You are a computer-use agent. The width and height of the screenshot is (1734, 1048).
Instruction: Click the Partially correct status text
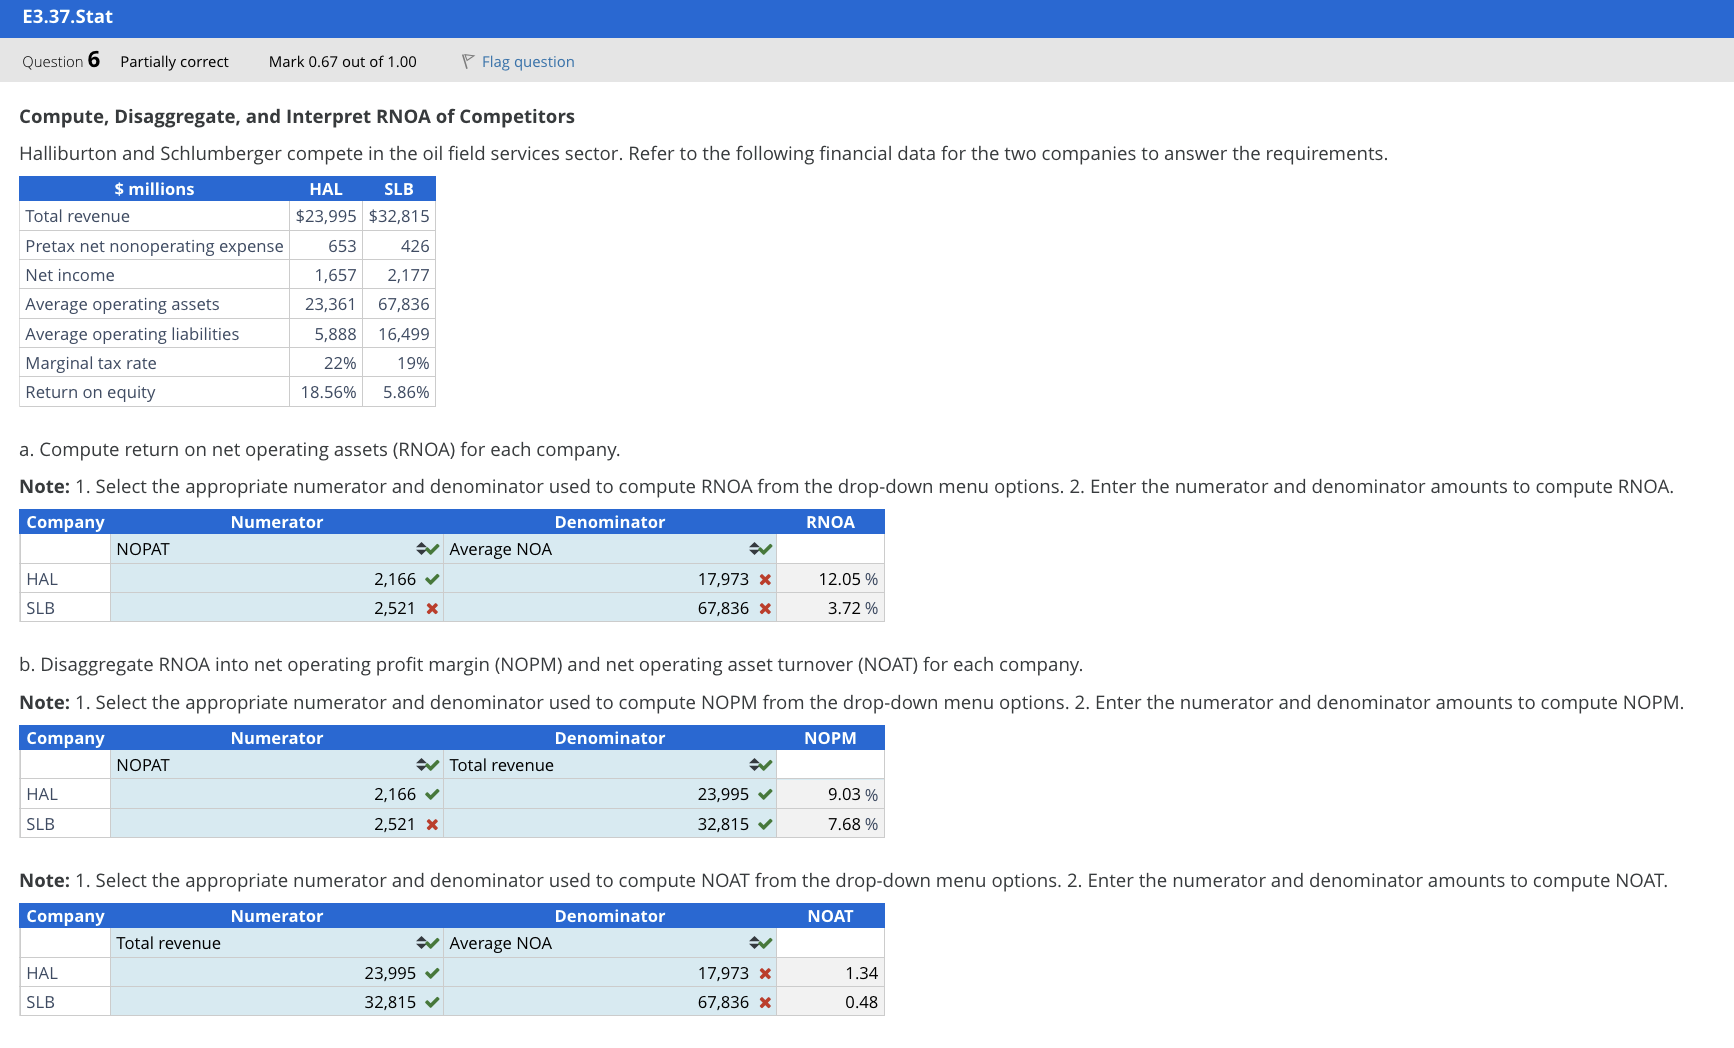174,62
